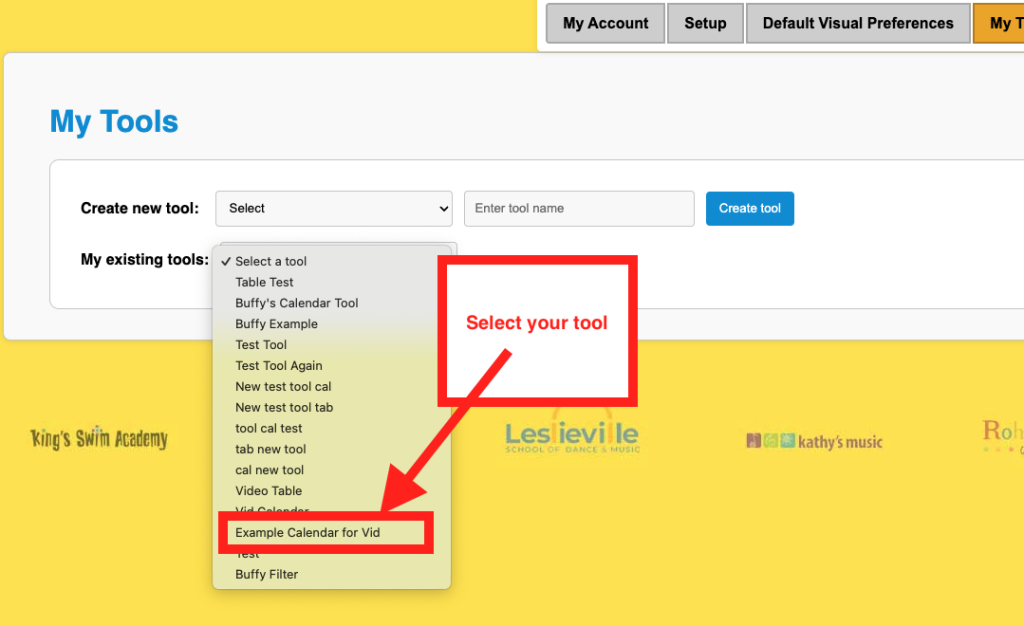Click the kathy's music logo
1024x626 pixels.
(x=814, y=441)
